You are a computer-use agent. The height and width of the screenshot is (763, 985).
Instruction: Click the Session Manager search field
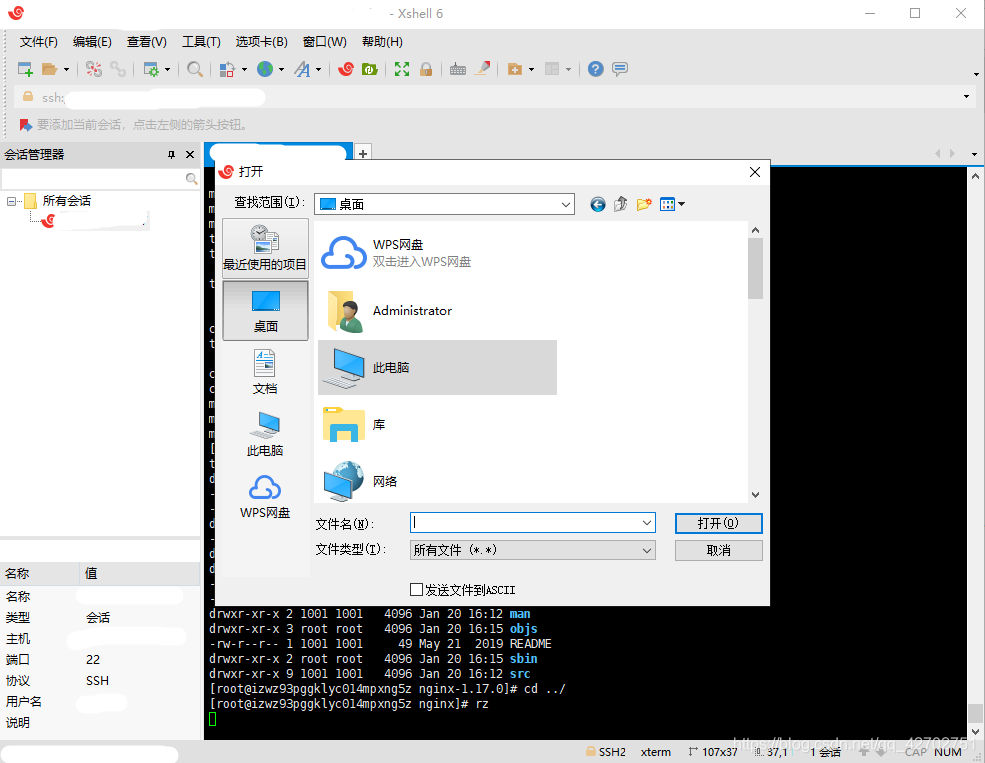tap(94, 179)
